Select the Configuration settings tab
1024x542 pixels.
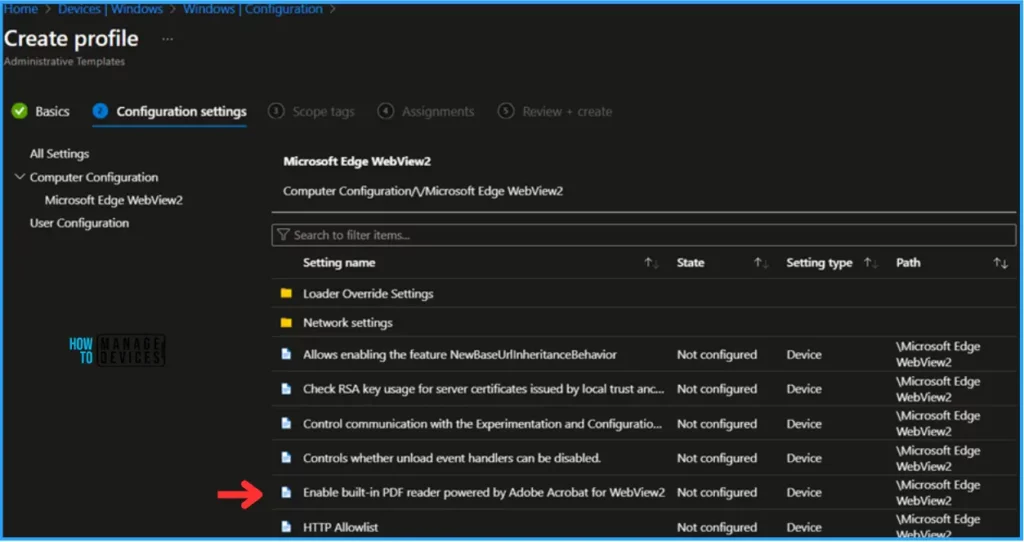tap(182, 112)
